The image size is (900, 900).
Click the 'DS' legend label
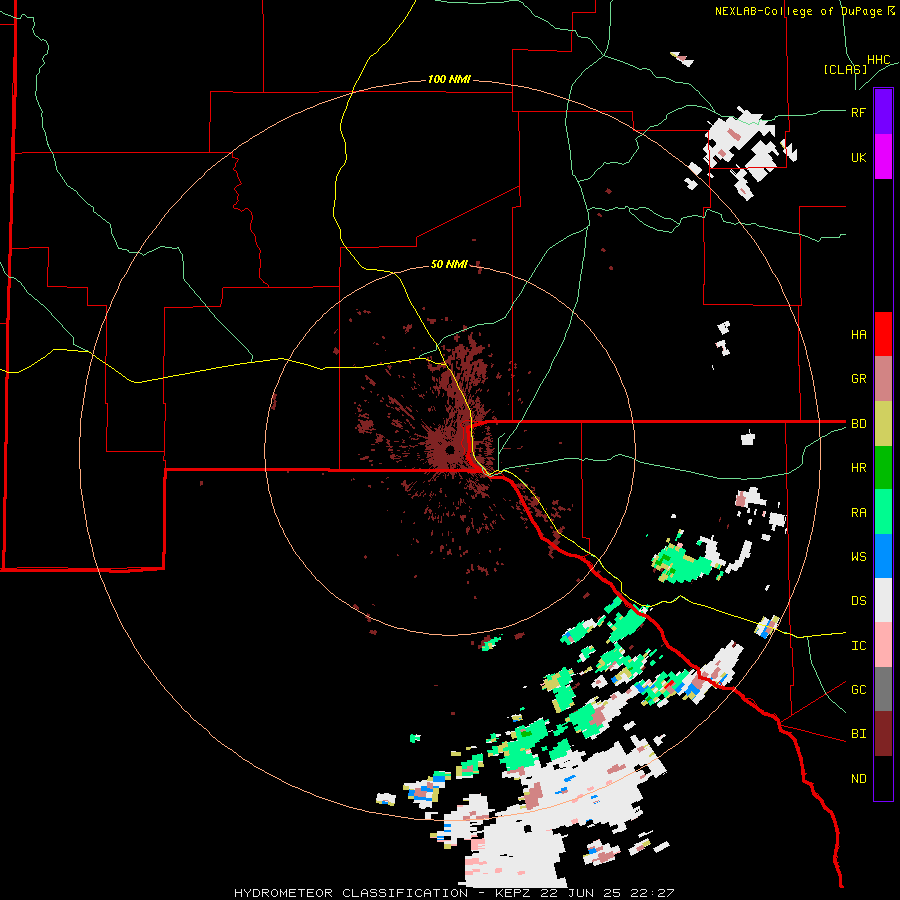(858, 601)
